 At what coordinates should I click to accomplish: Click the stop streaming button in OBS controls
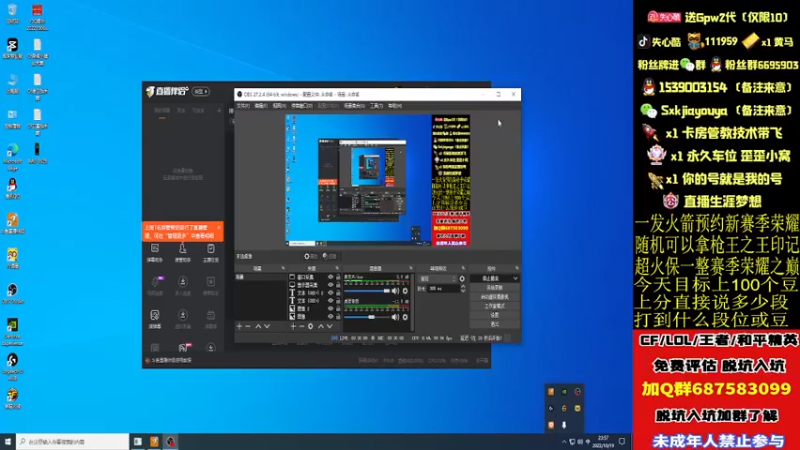pyautogui.click(x=491, y=279)
